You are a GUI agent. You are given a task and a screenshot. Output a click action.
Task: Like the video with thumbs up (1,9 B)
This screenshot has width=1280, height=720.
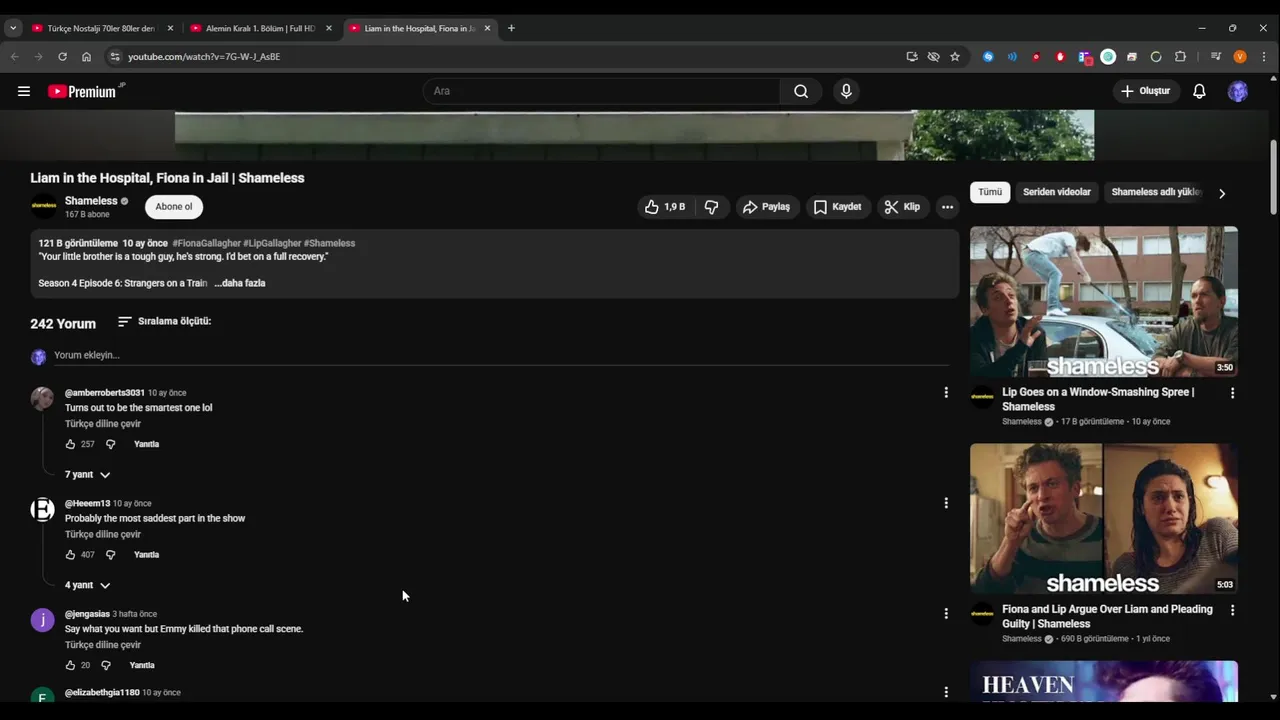click(665, 207)
